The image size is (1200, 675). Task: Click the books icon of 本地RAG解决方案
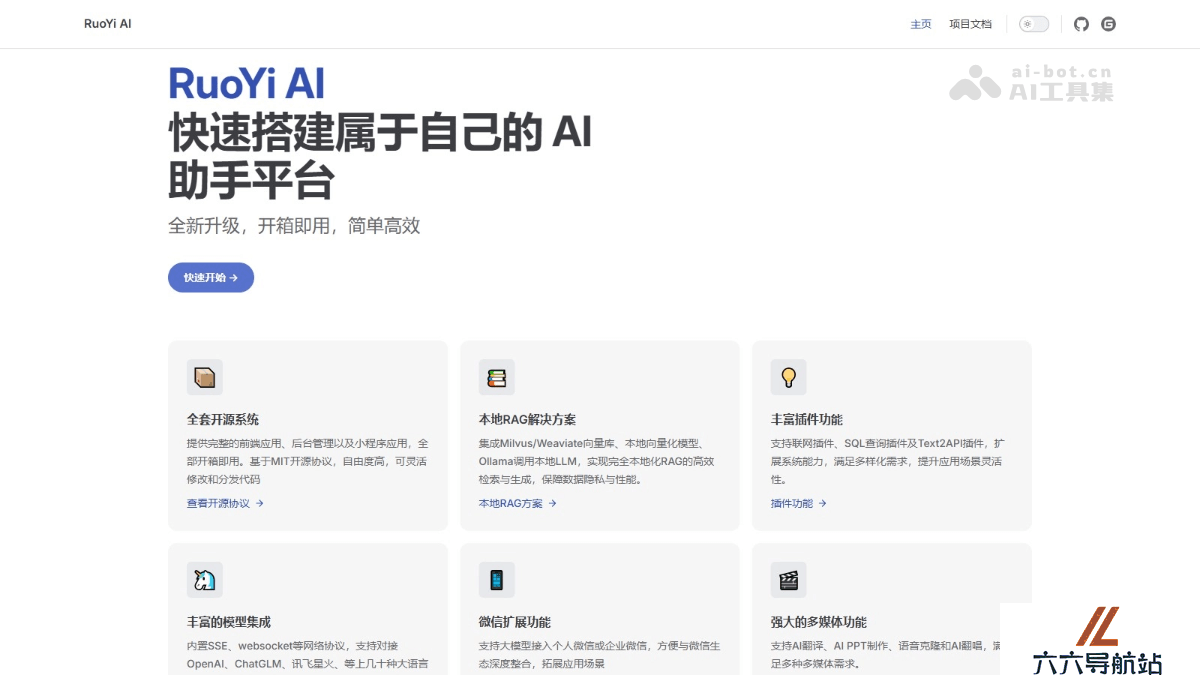click(x=497, y=377)
